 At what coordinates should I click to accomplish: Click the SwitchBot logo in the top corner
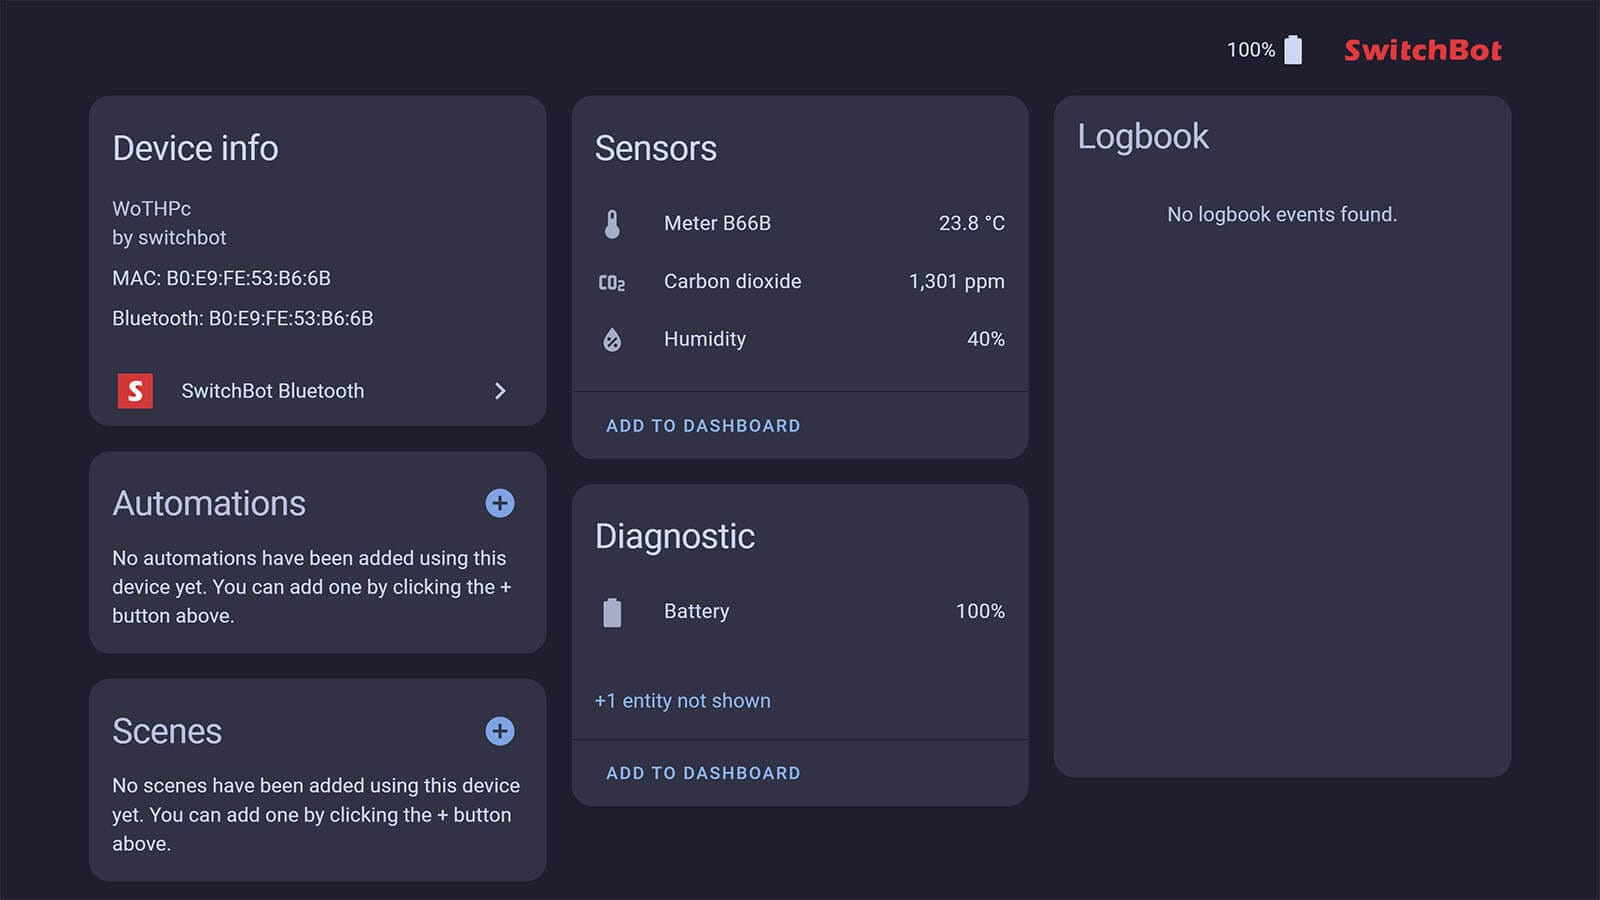[x=1424, y=50]
